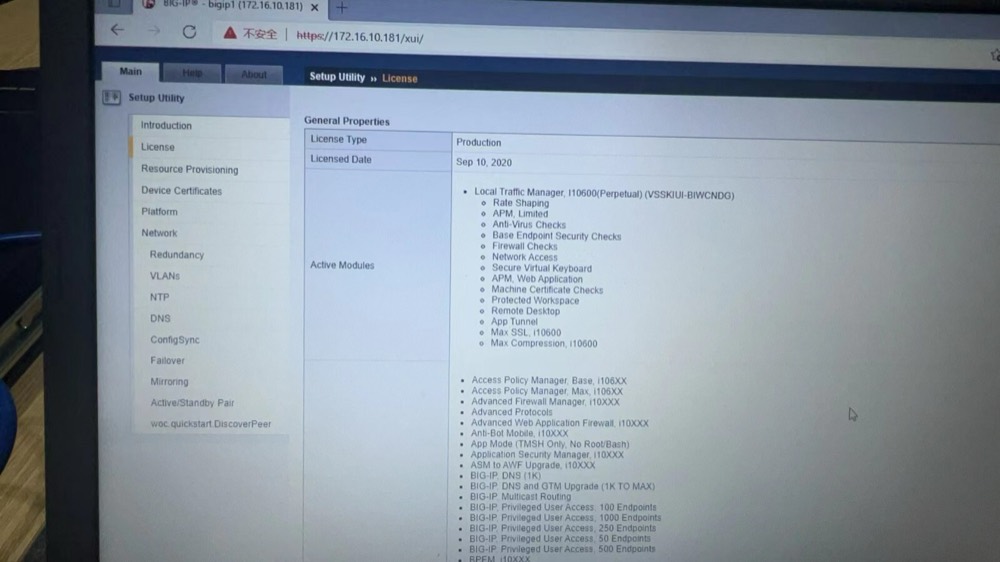This screenshot has height=562, width=1000.
Task: Click App Mode (TMSH Only) entry
Action: tap(550, 444)
